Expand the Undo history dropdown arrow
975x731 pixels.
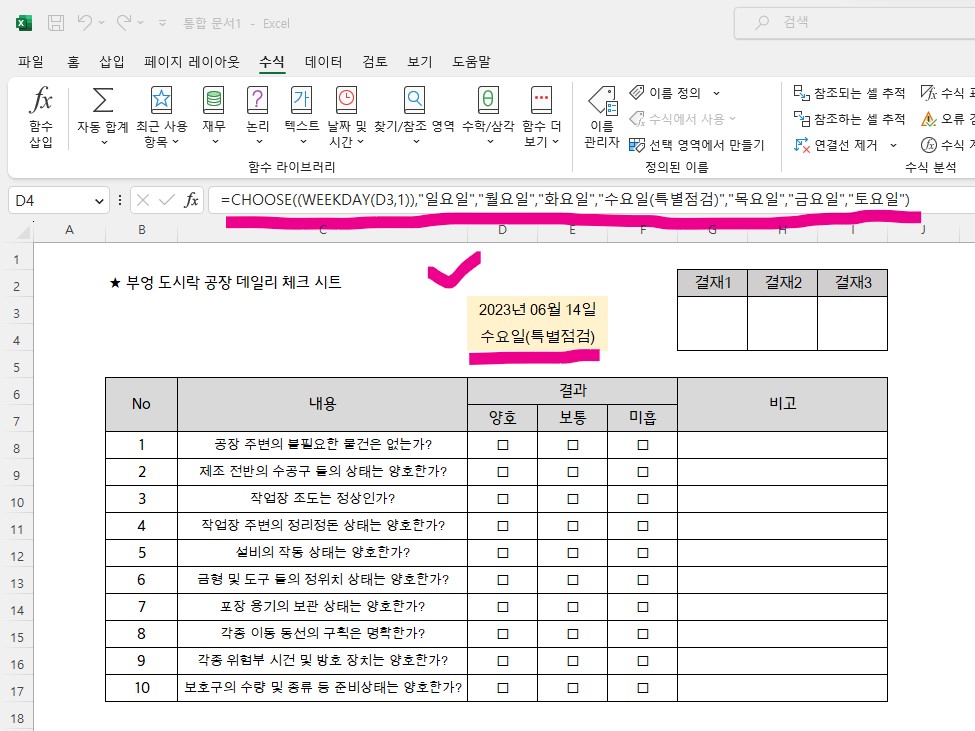tap(101, 23)
